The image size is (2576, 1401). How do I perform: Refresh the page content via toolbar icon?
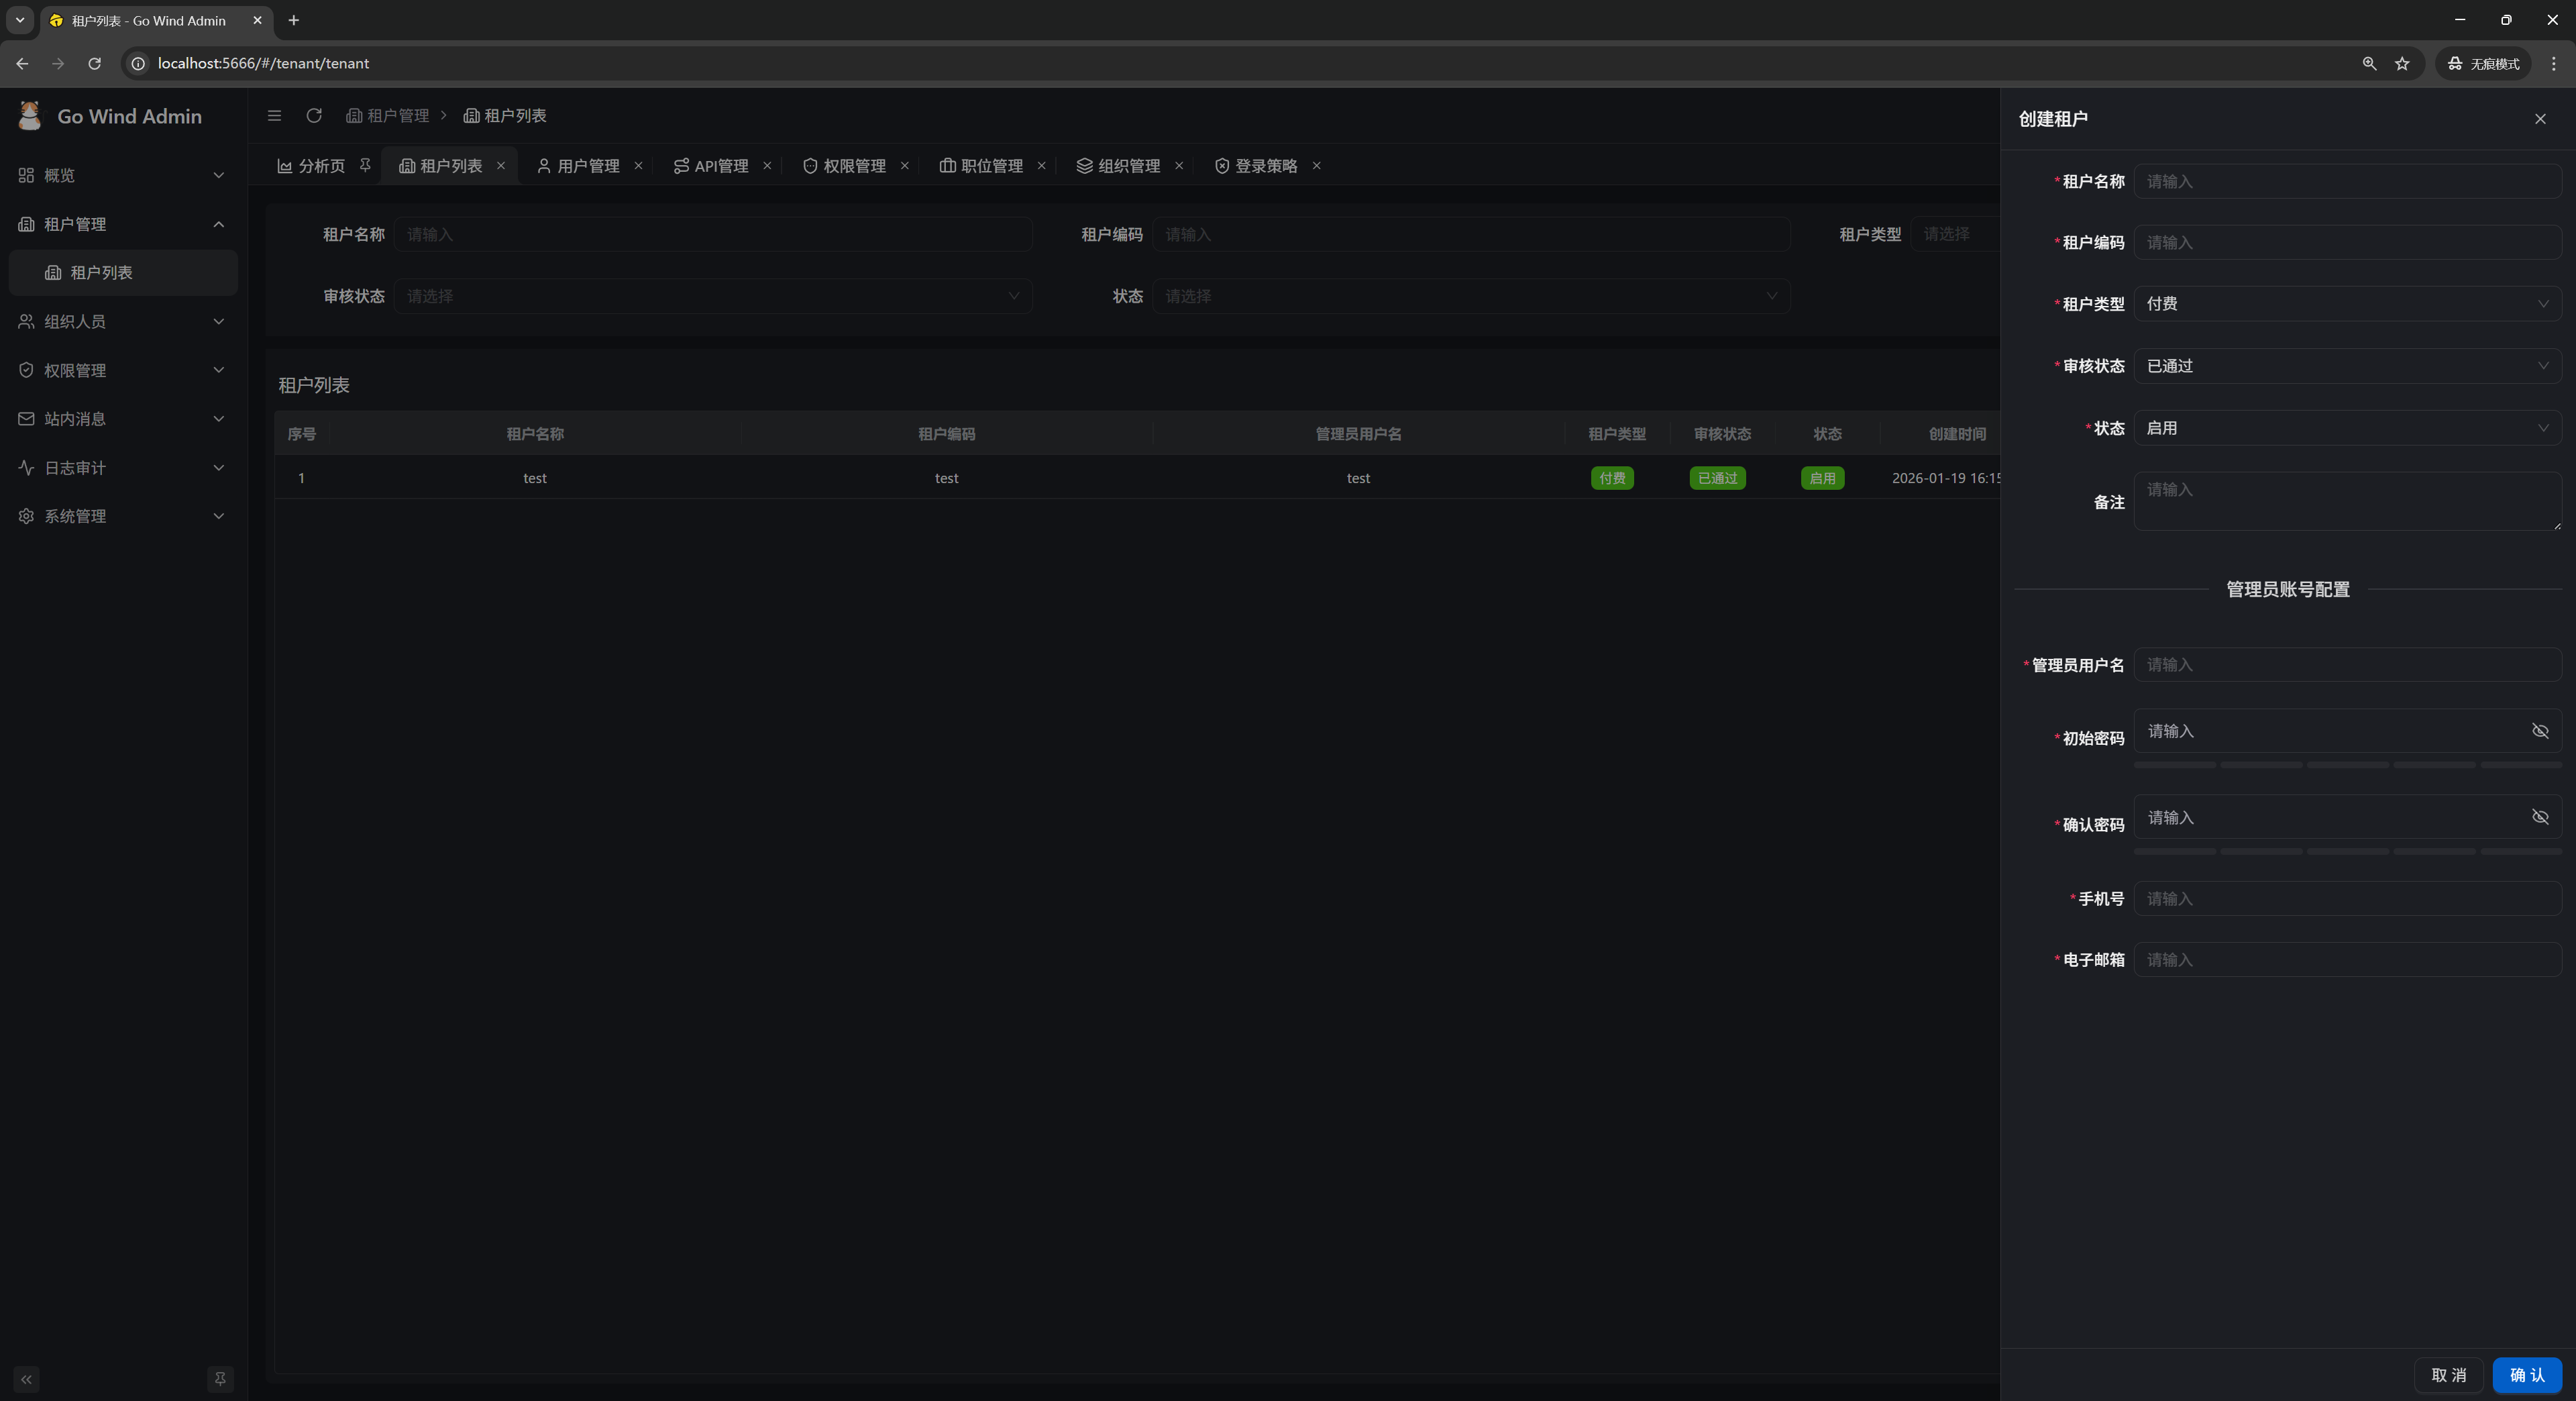314,116
